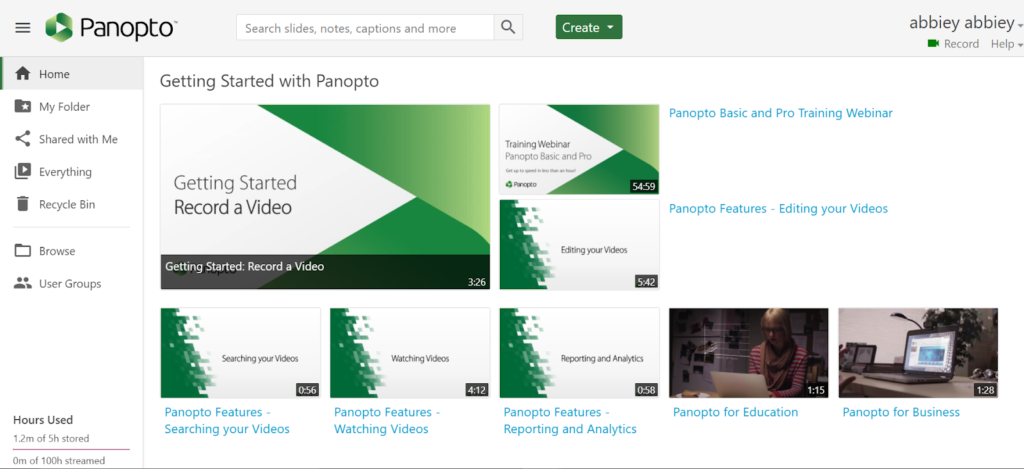The height and width of the screenshot is (469, 1024).
Task: Open Everything in the sidebar
Action: pyautogui.click(x=72, y=172)
